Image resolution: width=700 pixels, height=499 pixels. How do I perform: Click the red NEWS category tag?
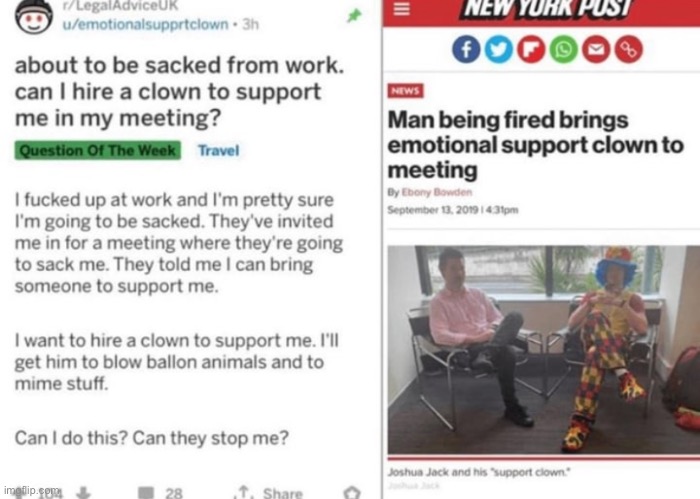point(405,91)
